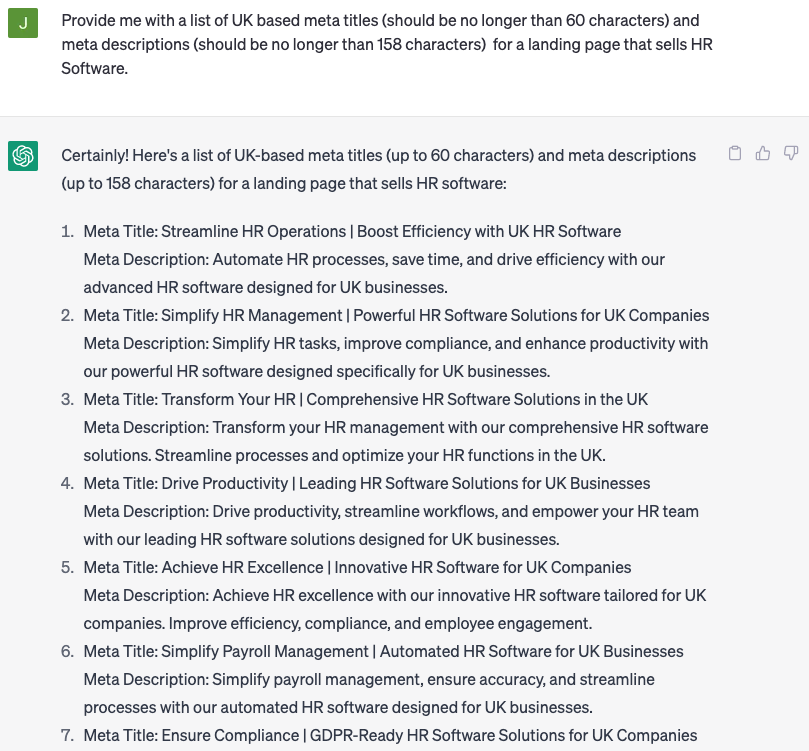Click the user prompt about meta titles

[386, 45]
